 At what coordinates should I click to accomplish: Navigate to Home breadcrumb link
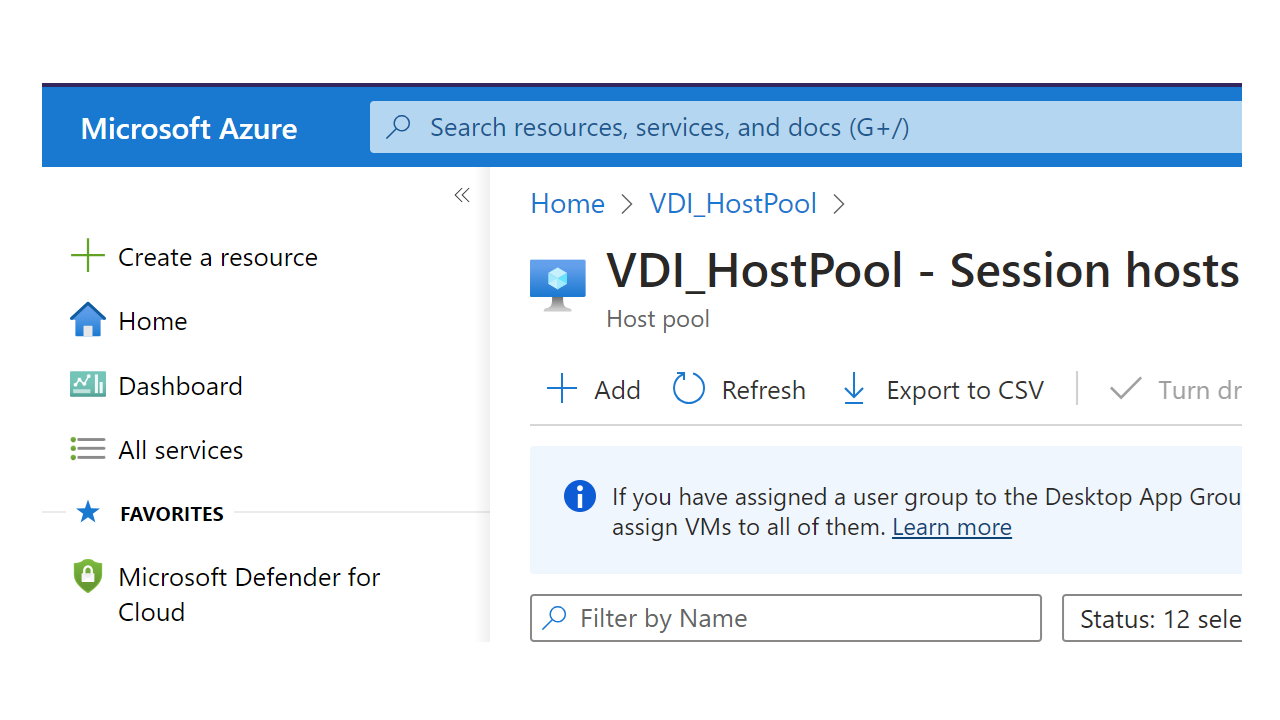coord(567,204)
